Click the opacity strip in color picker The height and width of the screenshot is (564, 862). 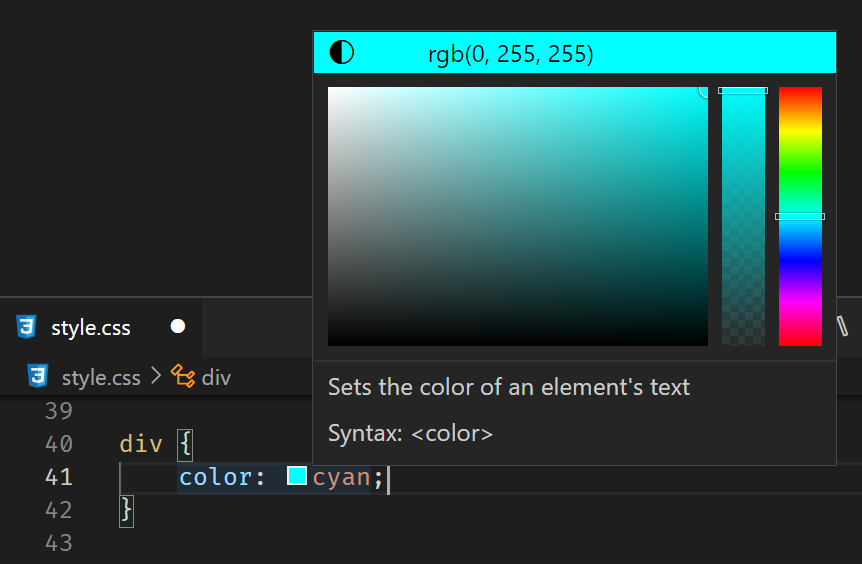coord(743,216)
